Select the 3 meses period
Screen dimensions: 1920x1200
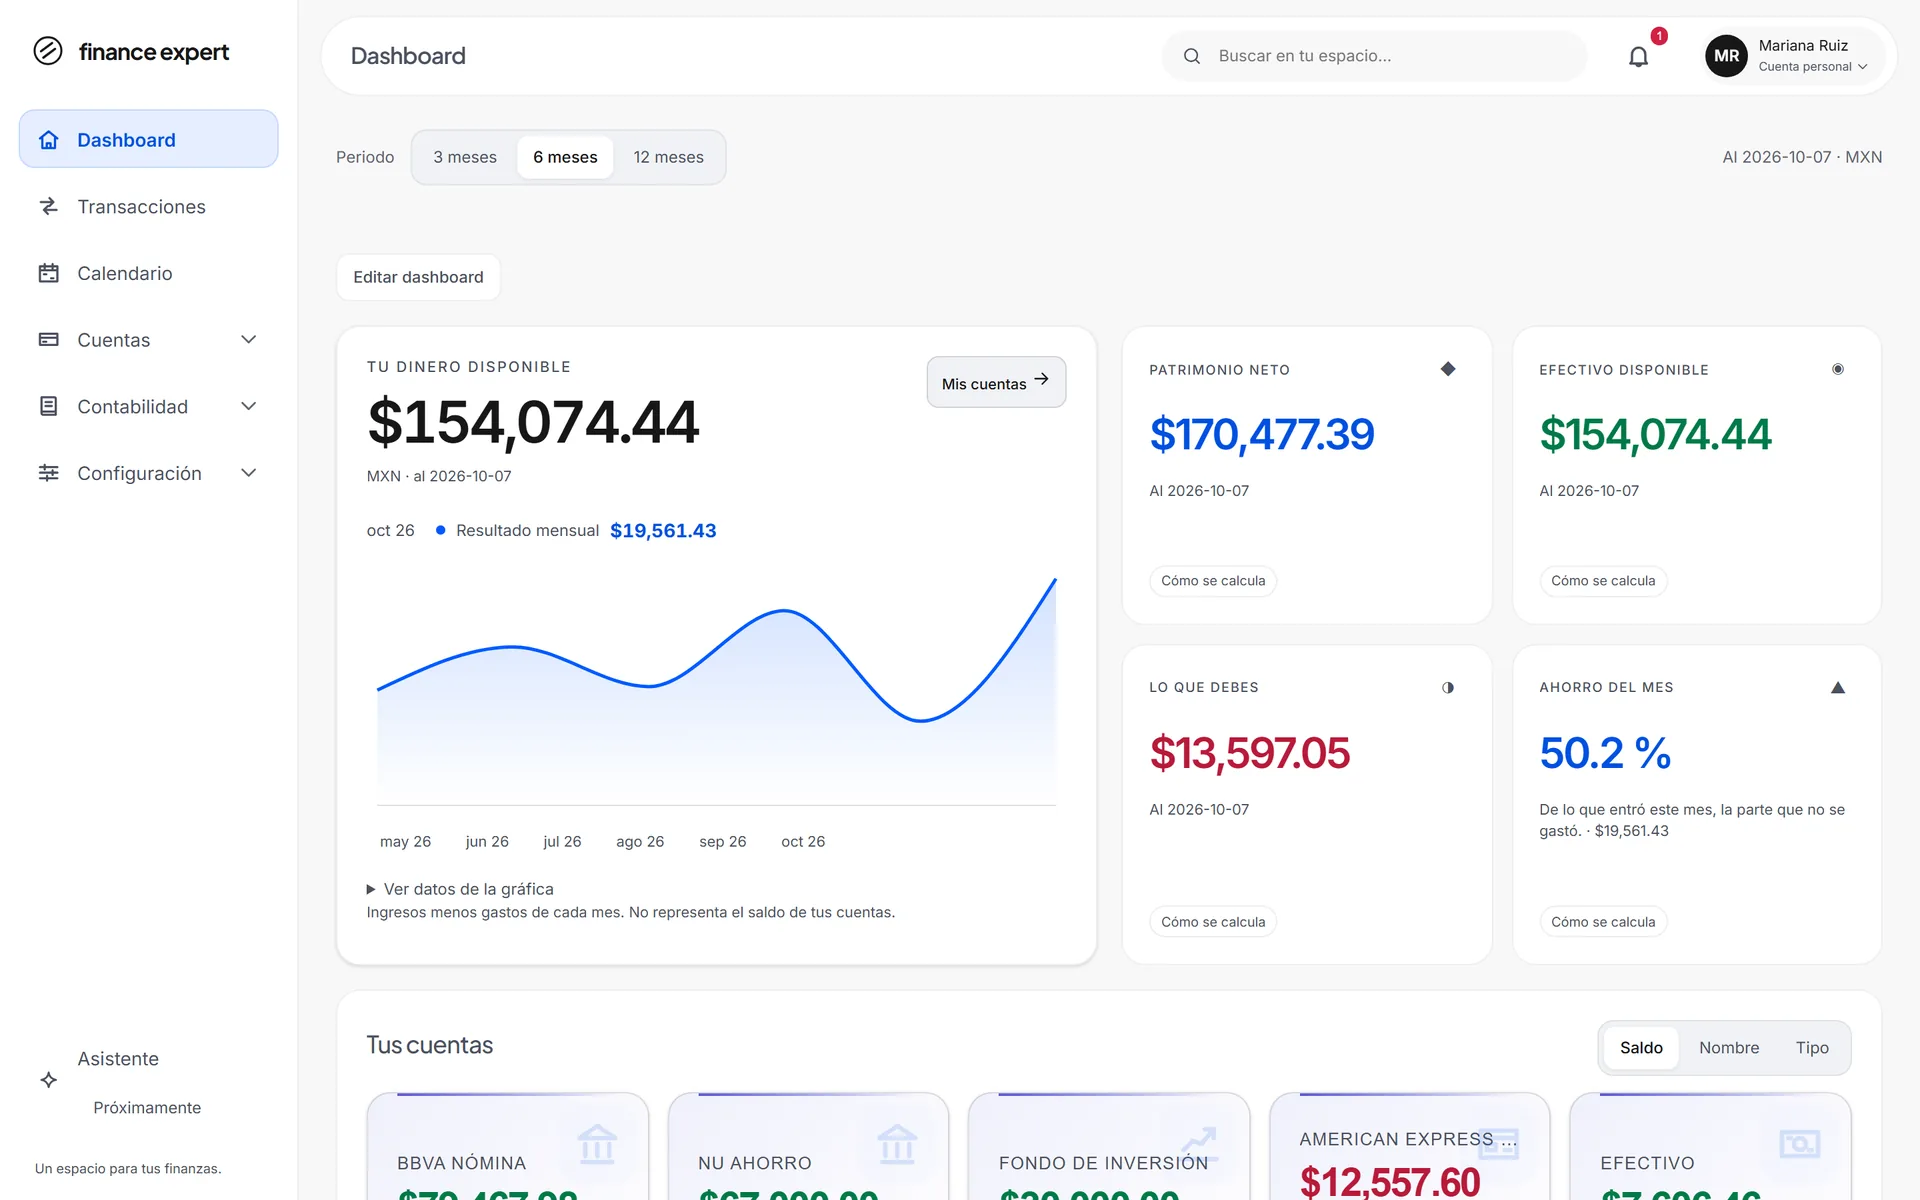tap(465, 157)
